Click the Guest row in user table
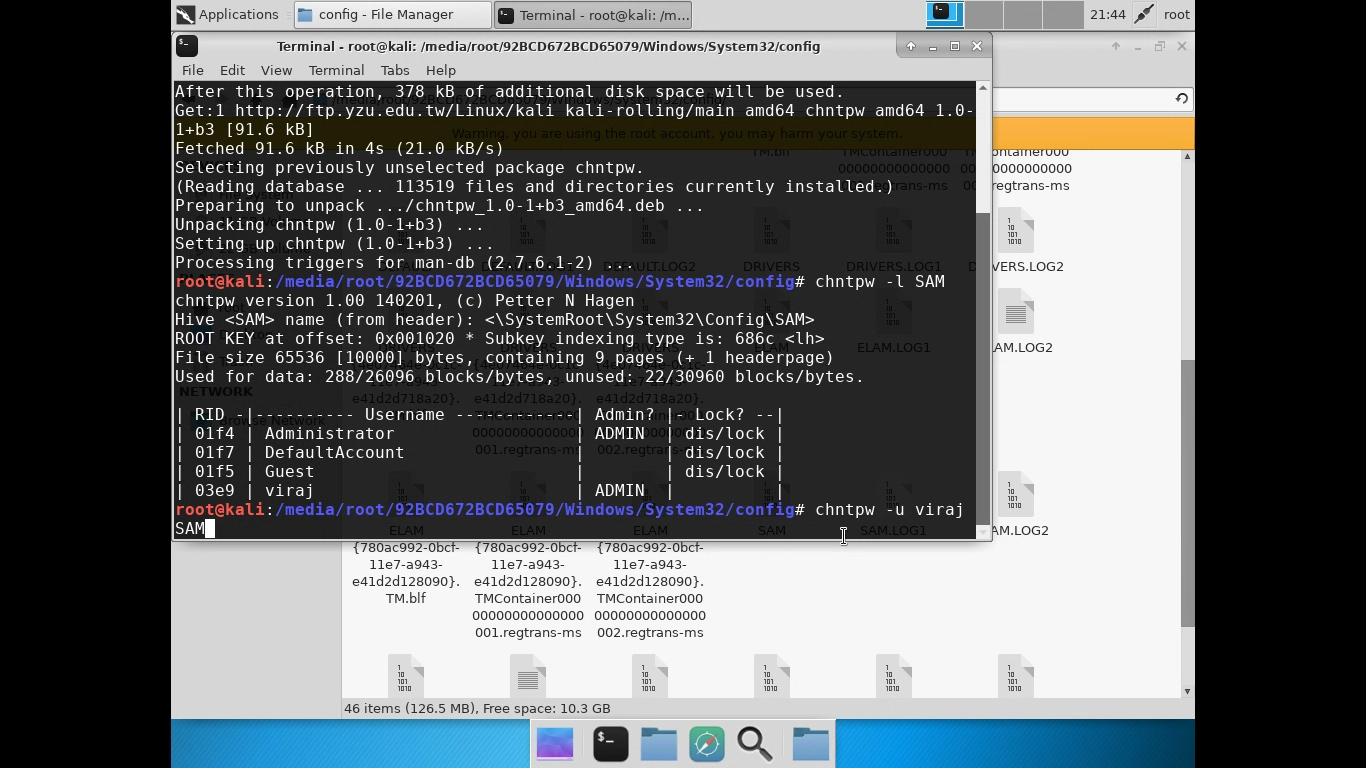Screen dimensions: 1366x768 tap(479, 471)
